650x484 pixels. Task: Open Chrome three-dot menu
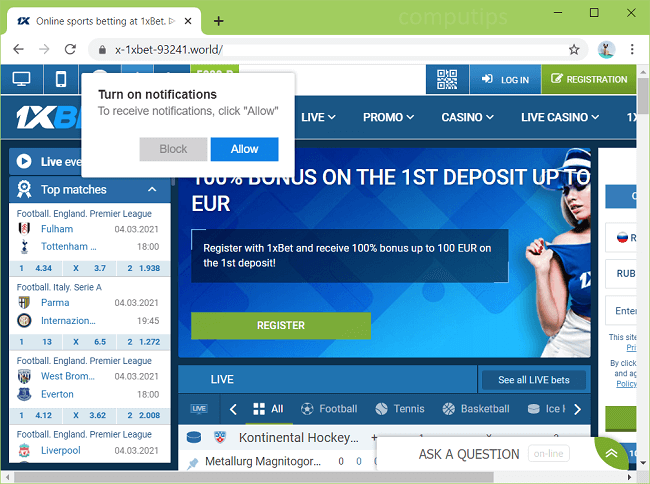tap(633, 49)
